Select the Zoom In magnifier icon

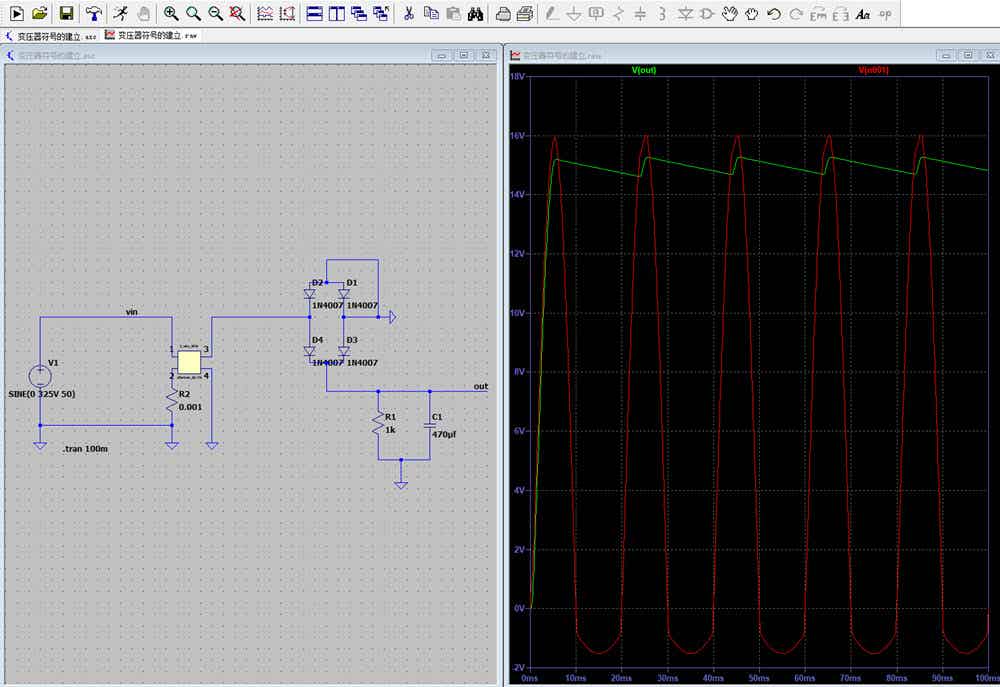click(171, 13)
